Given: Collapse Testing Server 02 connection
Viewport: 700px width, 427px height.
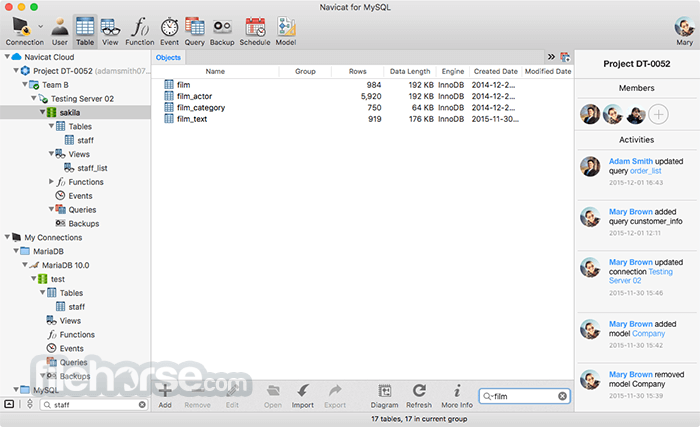Looking at the screenshot, I should pos(34,98).
